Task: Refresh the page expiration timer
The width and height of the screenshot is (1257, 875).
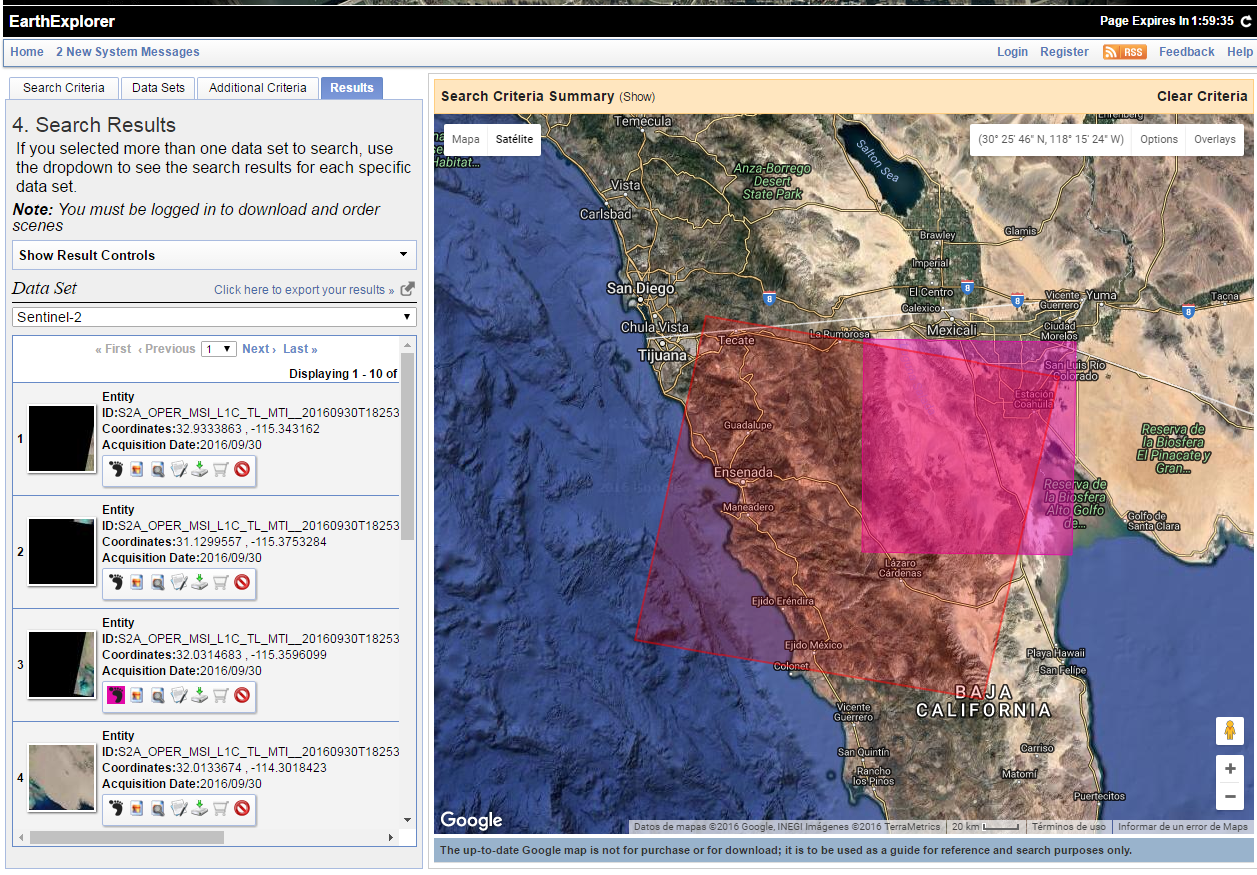Action: (x=1245, y=21)
